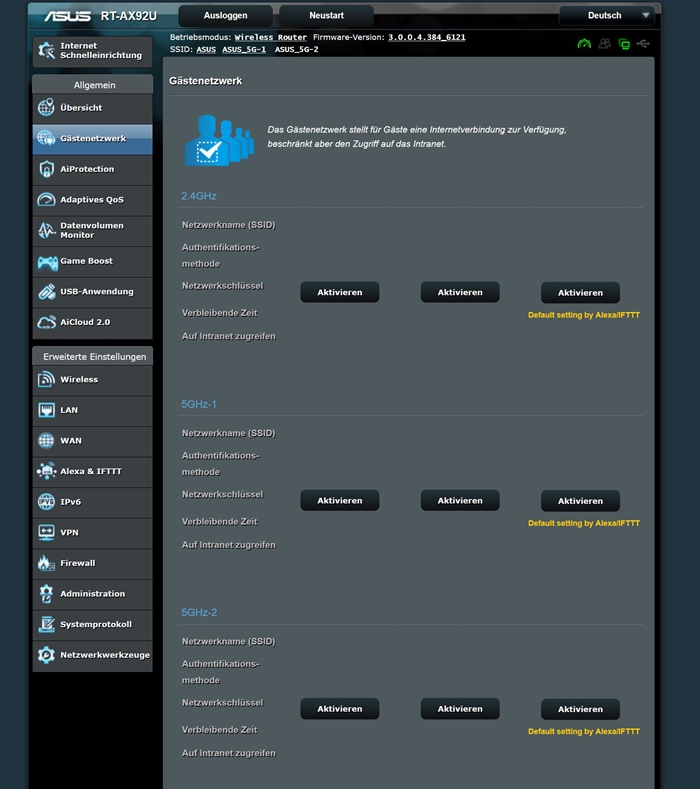700x789 pixels.
Task: Click the USB status icon in header
Action: [643, 44]
